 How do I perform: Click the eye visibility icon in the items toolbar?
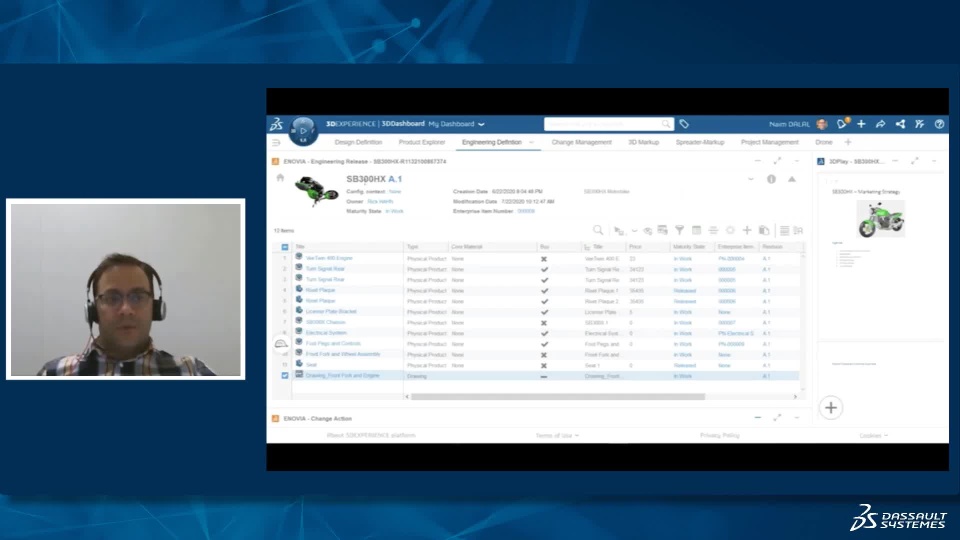tap(648, 231)
